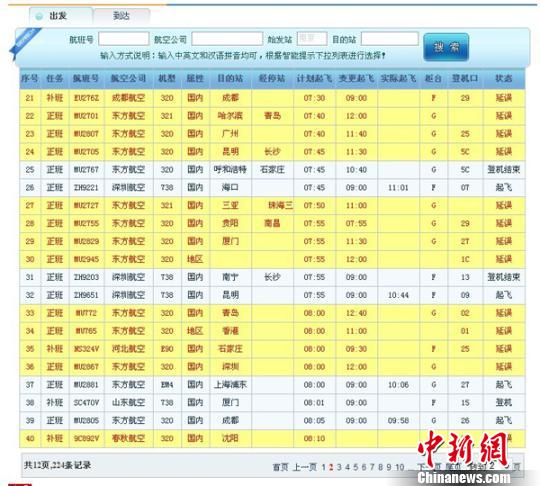Go to page 4 in pagination
Viewport: 540px width, 486px height.
tap(347, 467)
